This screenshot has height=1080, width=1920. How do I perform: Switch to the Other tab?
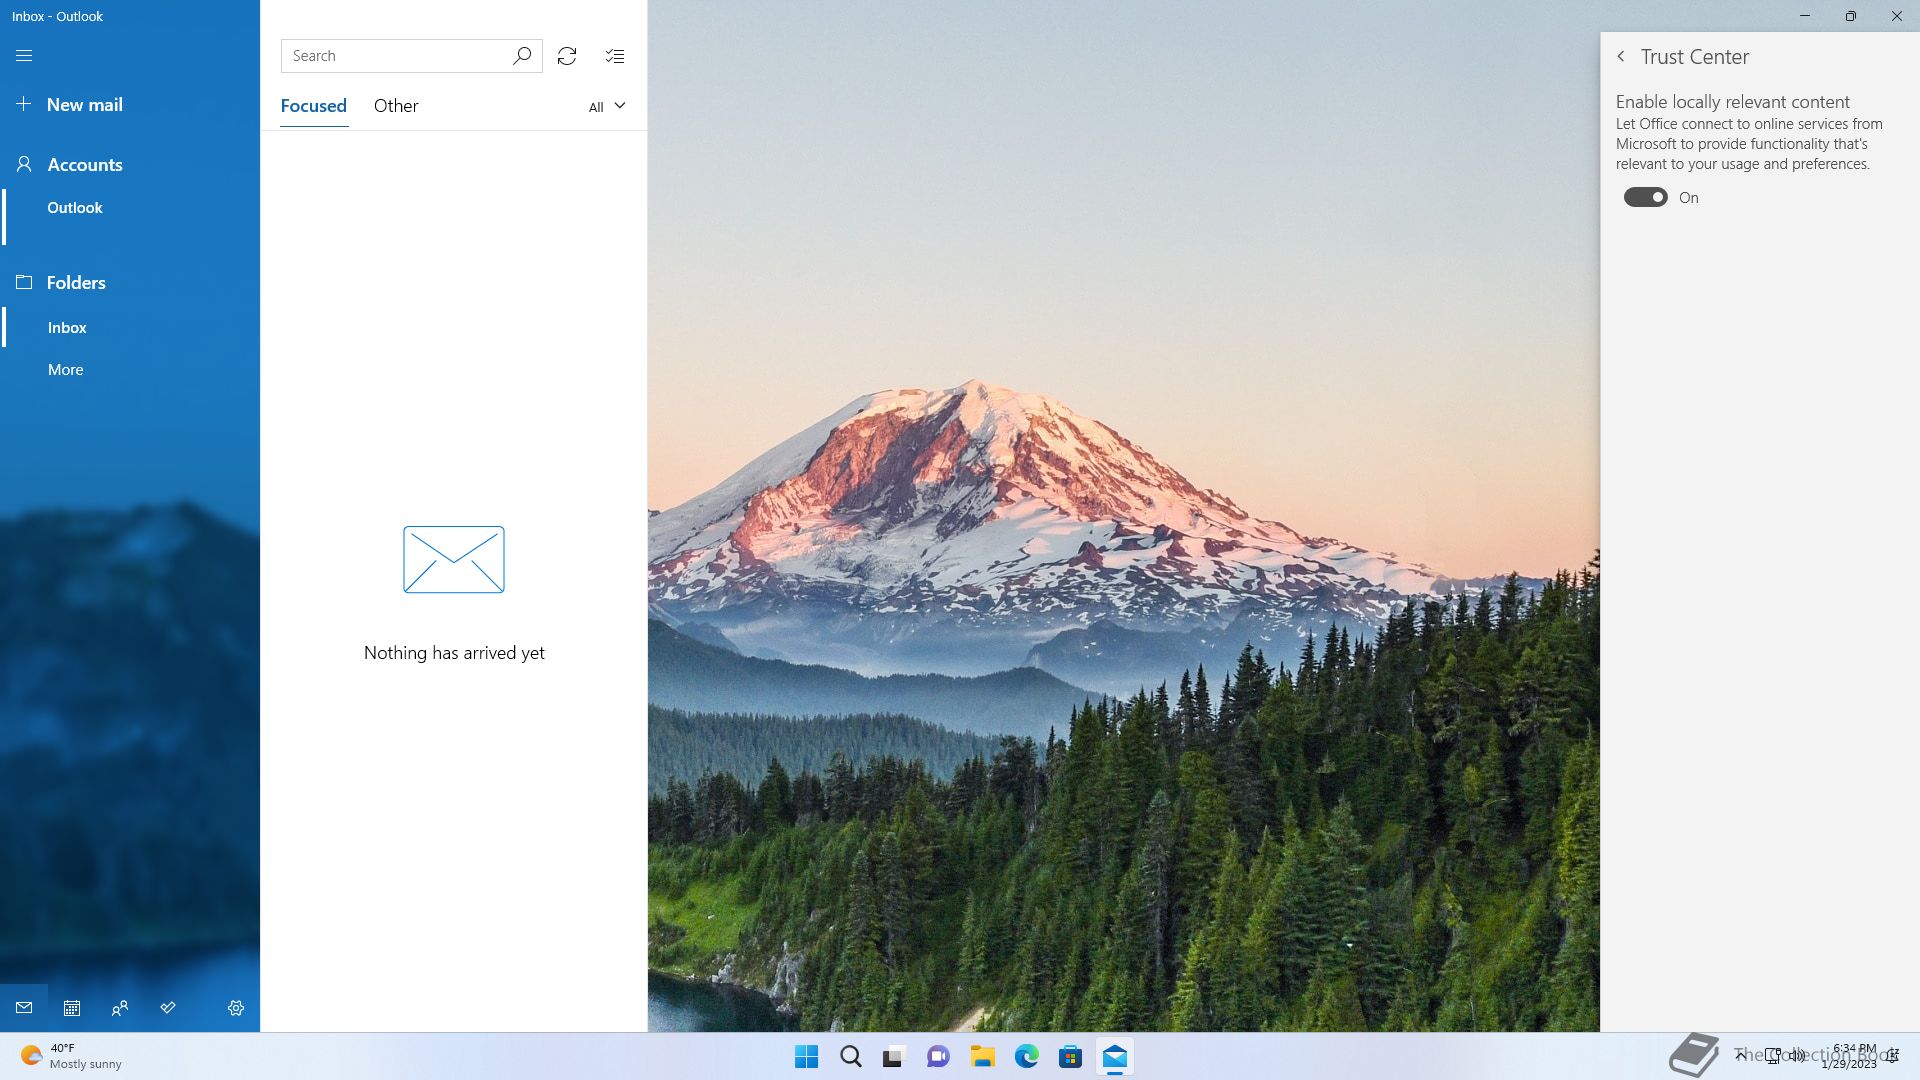click(x=396, y=106)
